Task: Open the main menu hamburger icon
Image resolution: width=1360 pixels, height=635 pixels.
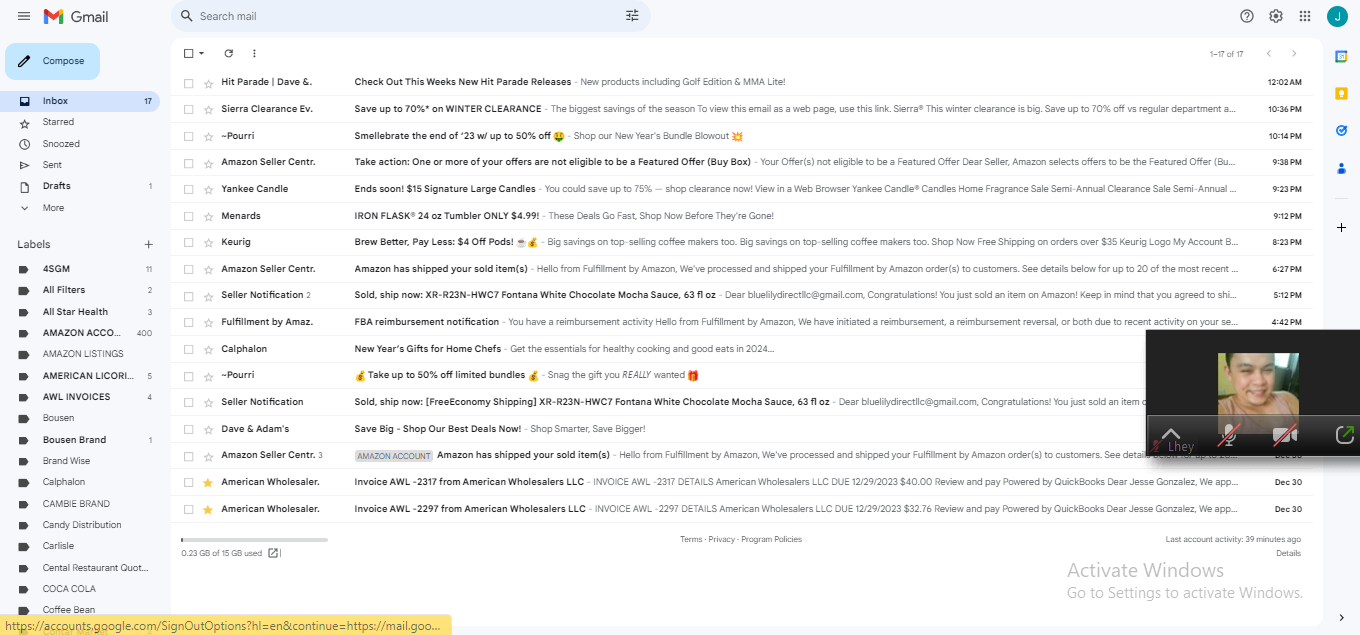Action: (24, 16)
